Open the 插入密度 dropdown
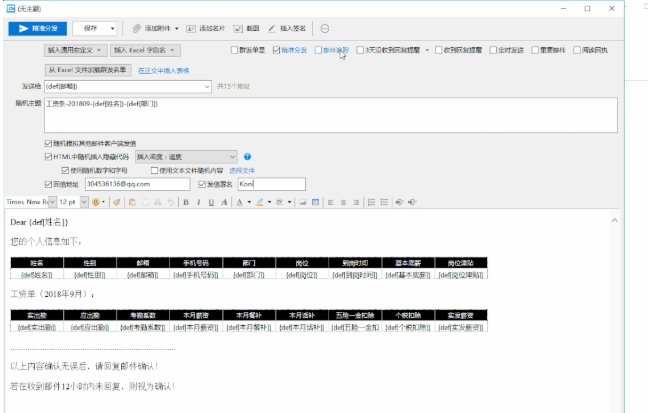Image resolution: width=648 pixels, height=413 pixels. [x=186, y=157]
